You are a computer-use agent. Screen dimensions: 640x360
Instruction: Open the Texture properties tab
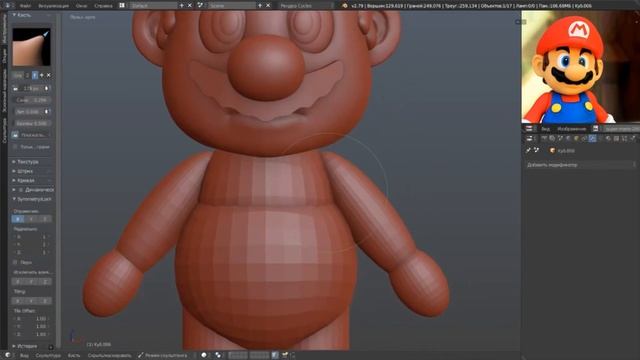coord(616,139)
